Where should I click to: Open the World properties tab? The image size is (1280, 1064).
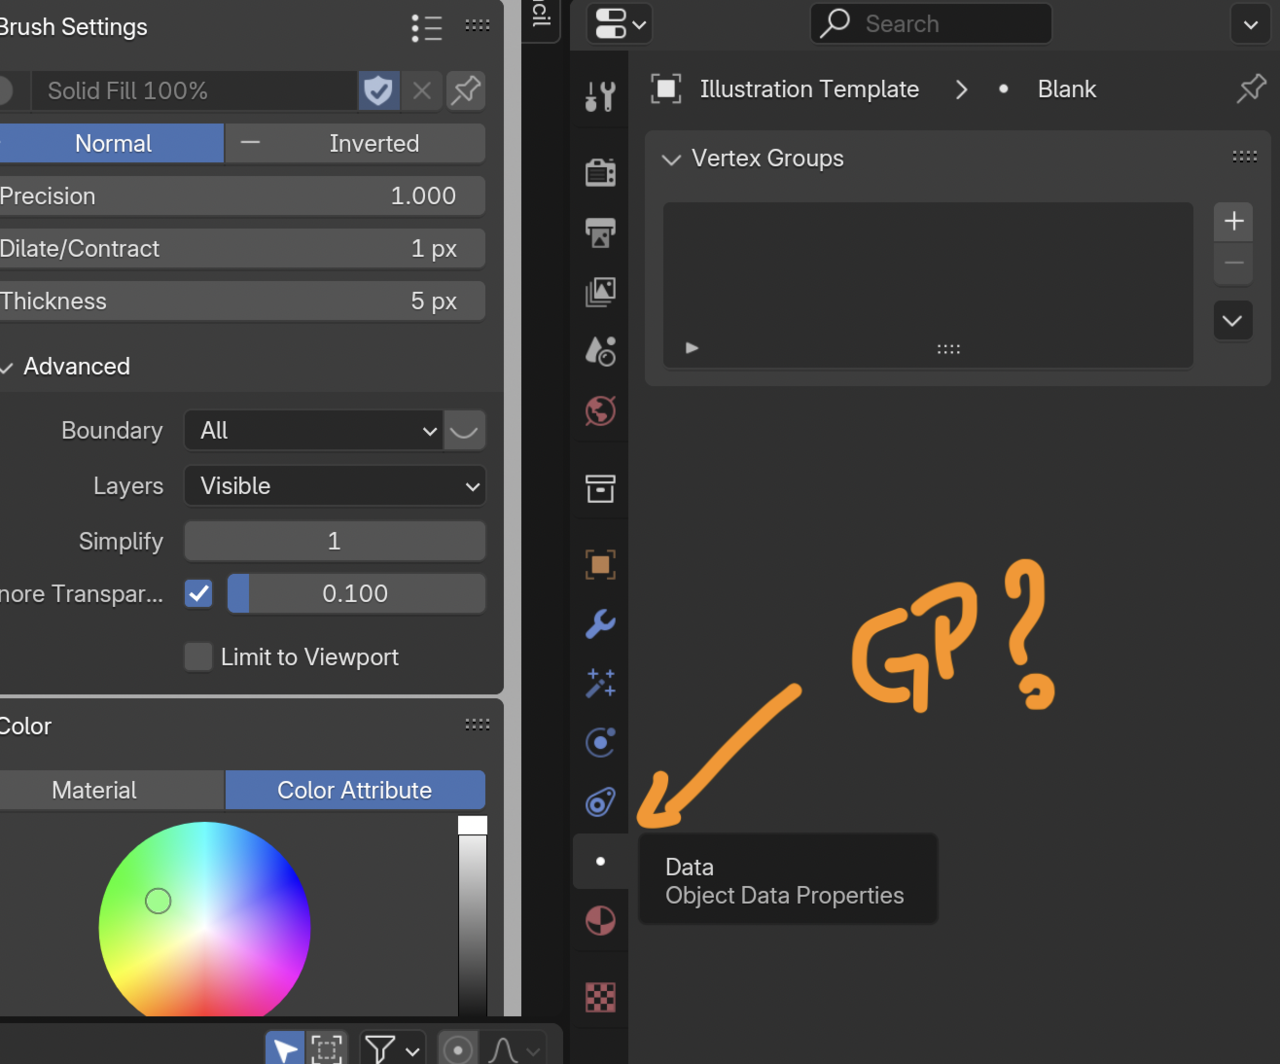pos(600,410)
